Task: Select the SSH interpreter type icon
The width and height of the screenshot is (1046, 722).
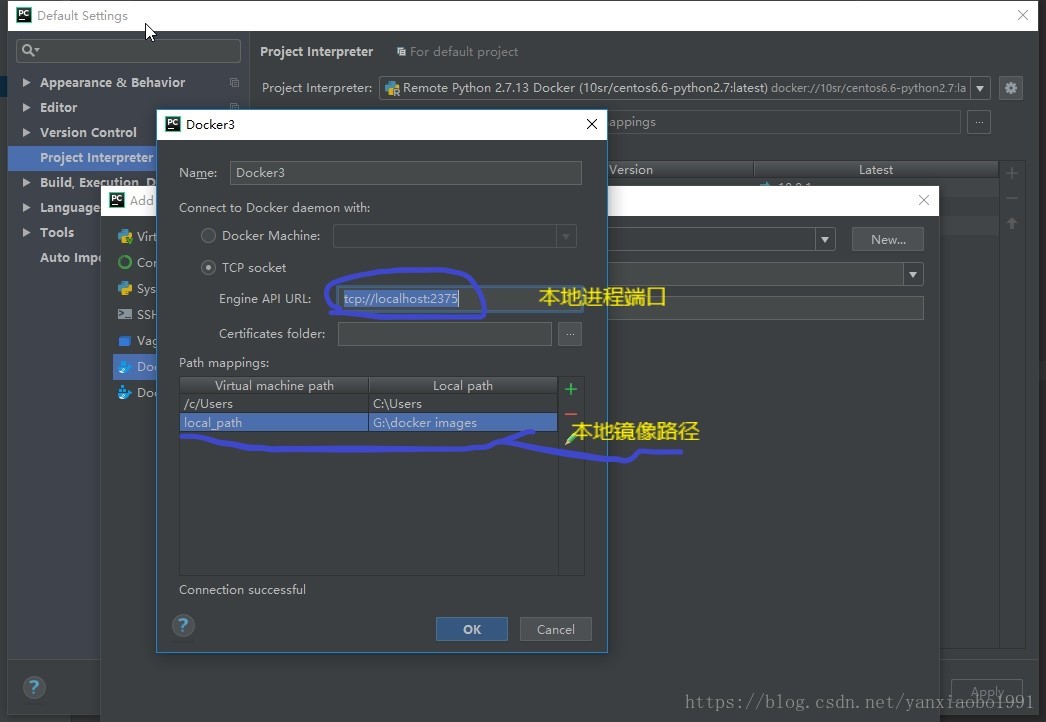Action: click(125, 314)
